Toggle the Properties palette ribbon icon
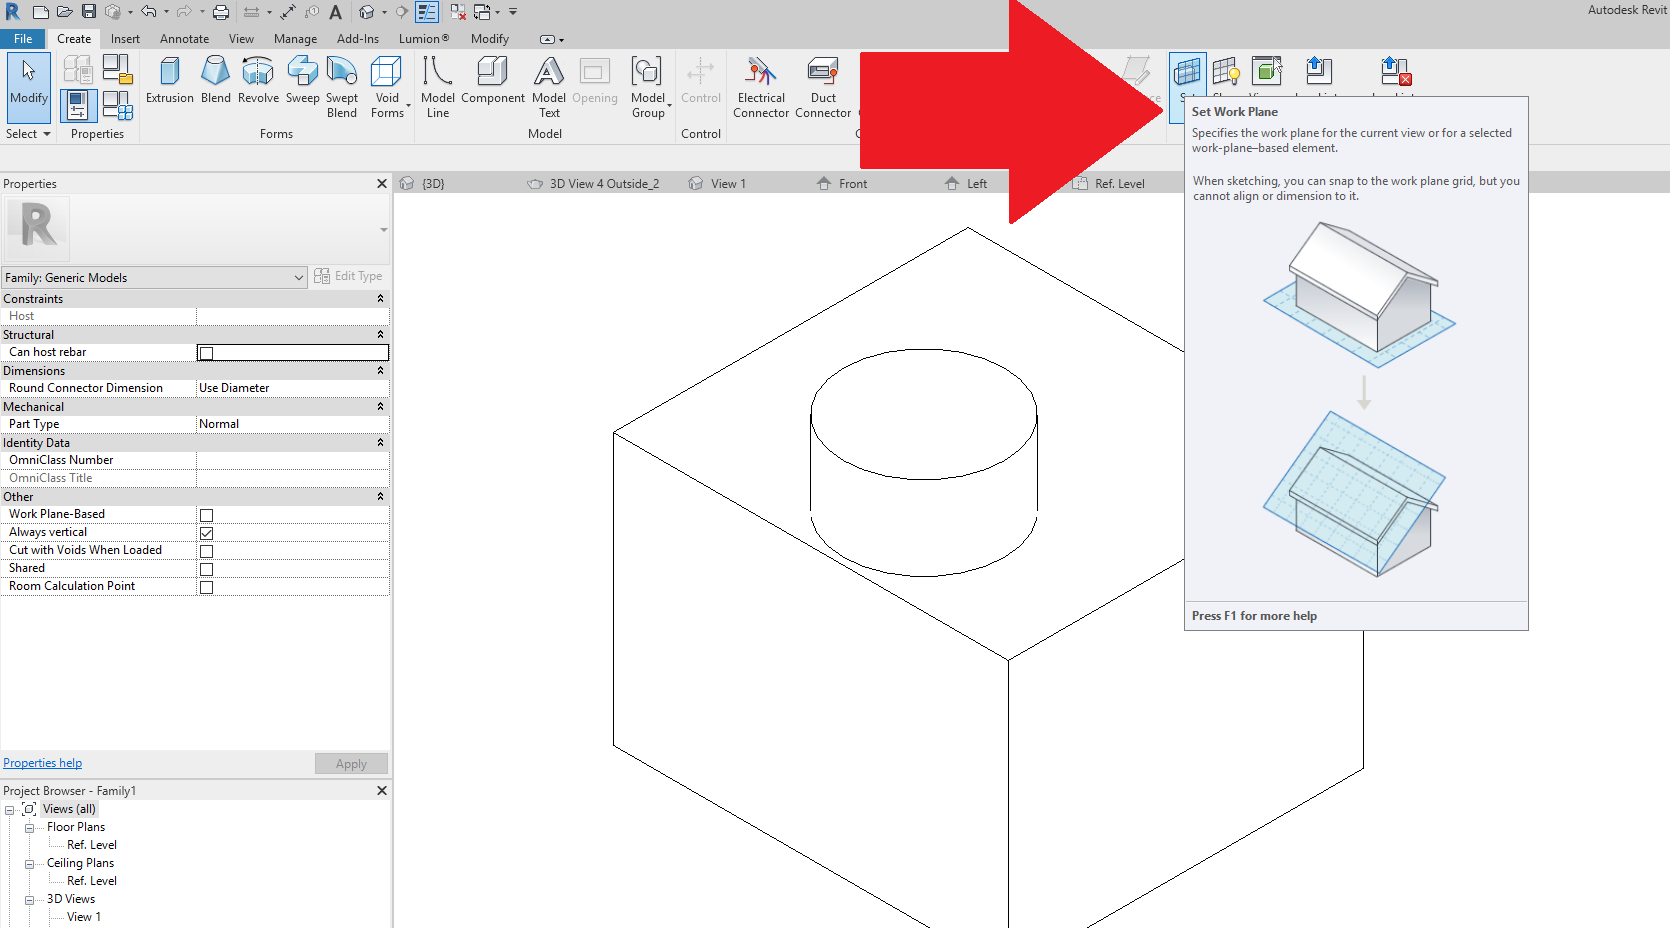The width and height of the screenshot is (1670, 928). (x=78, y=105)
